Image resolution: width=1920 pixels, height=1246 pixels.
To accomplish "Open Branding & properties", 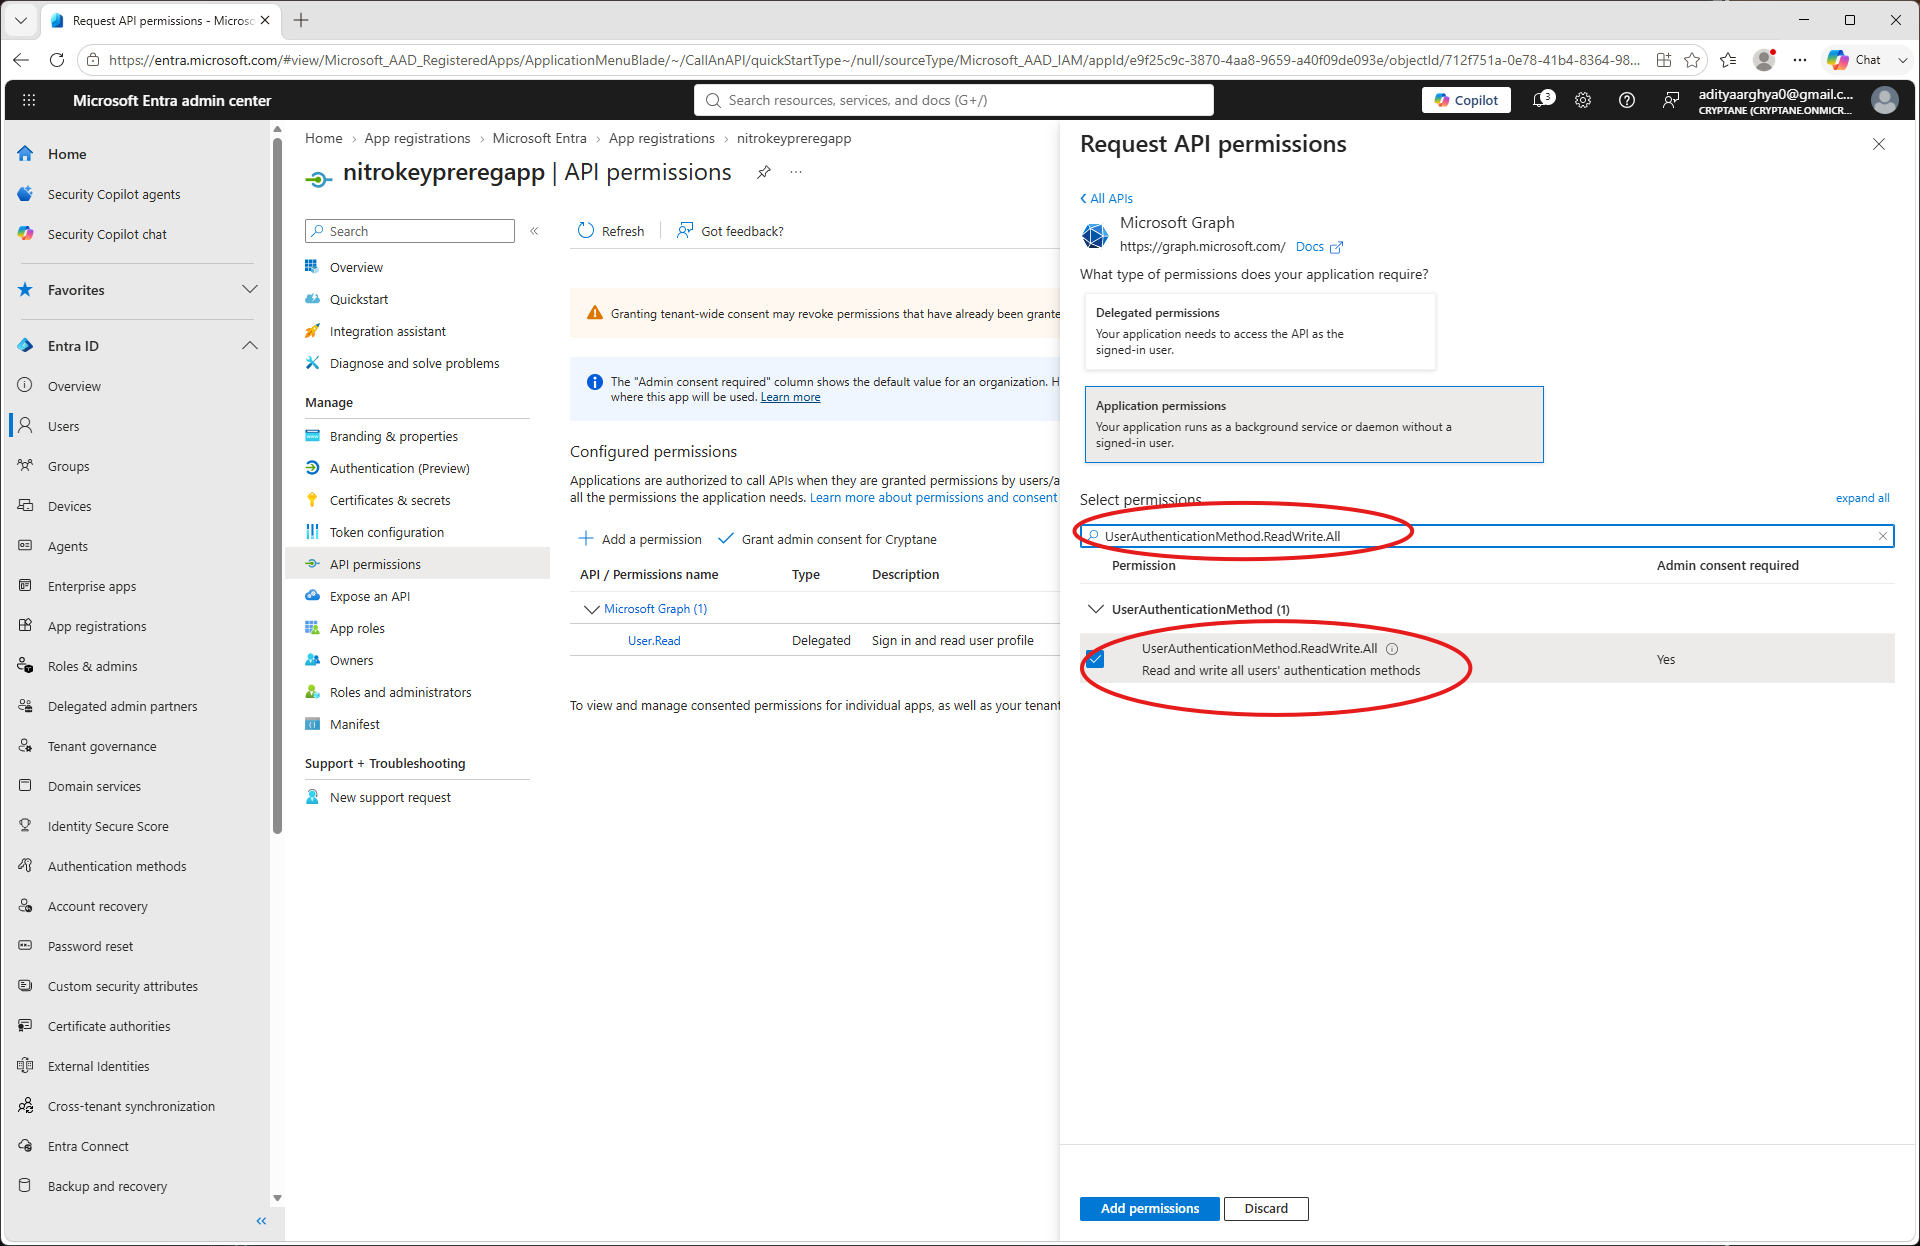I will point(394,436).
